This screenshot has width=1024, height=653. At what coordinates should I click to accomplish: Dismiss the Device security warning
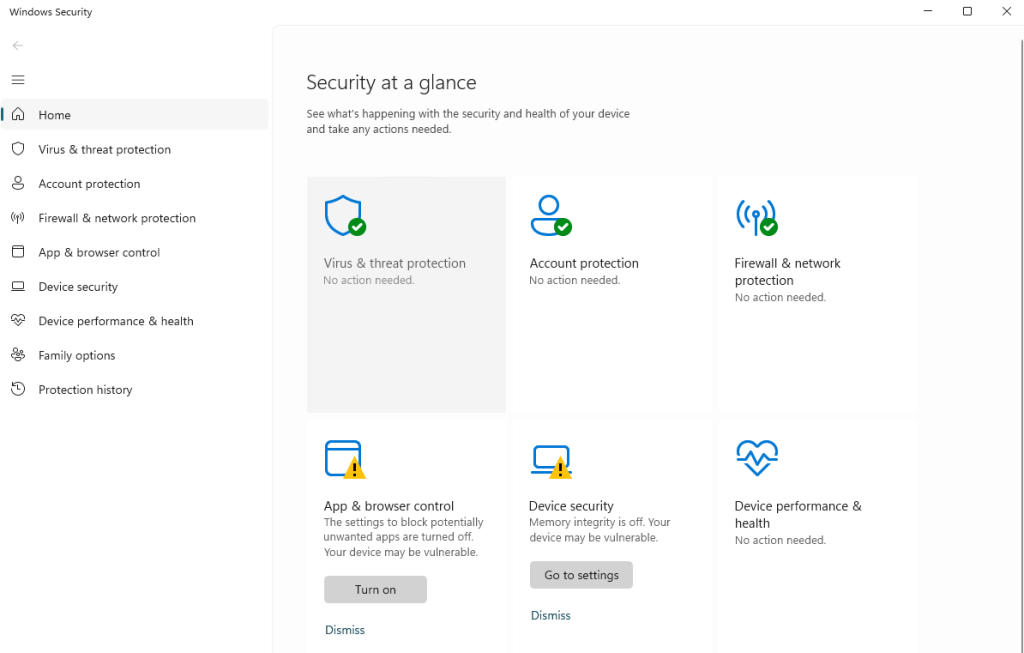tap(551, 615)
